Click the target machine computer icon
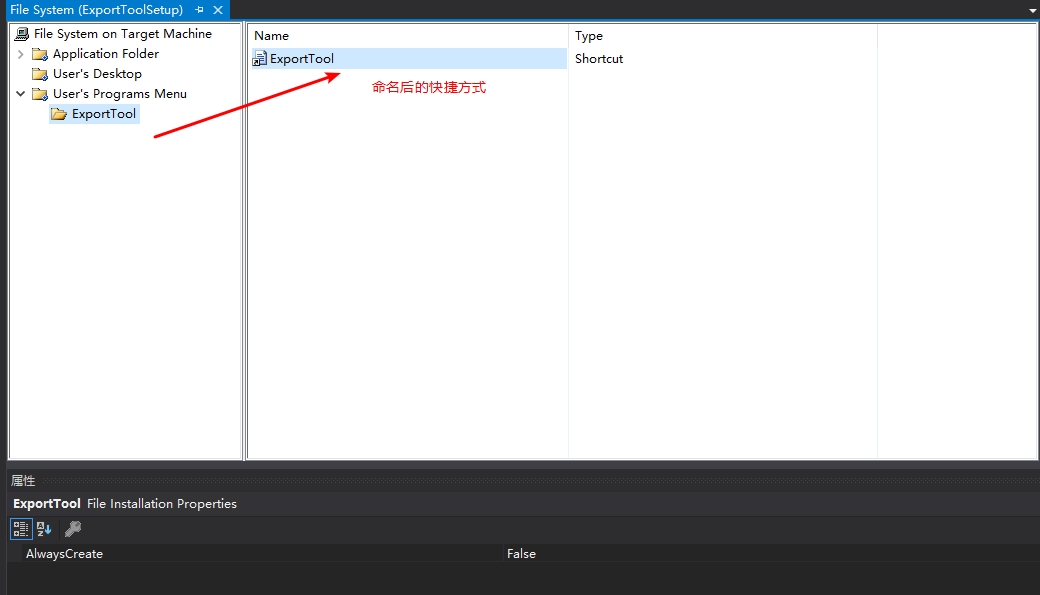Image resolution: width=1040 pixels, height=595 pixels. pos(22,34)
